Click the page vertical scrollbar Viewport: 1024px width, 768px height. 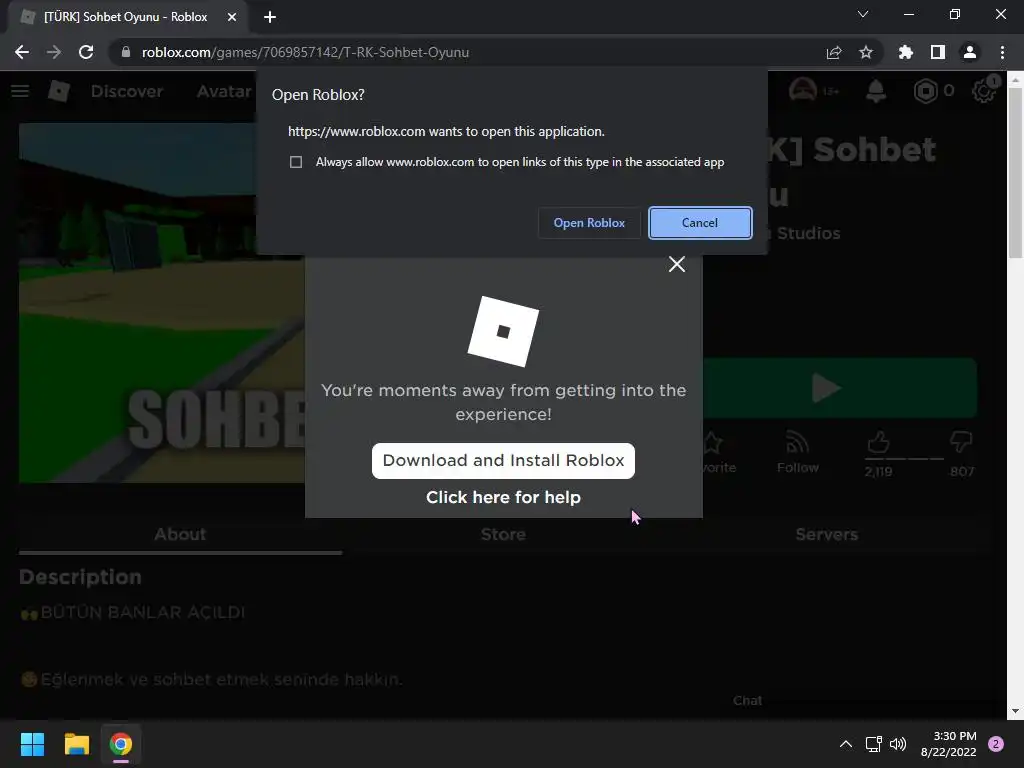1015,174
